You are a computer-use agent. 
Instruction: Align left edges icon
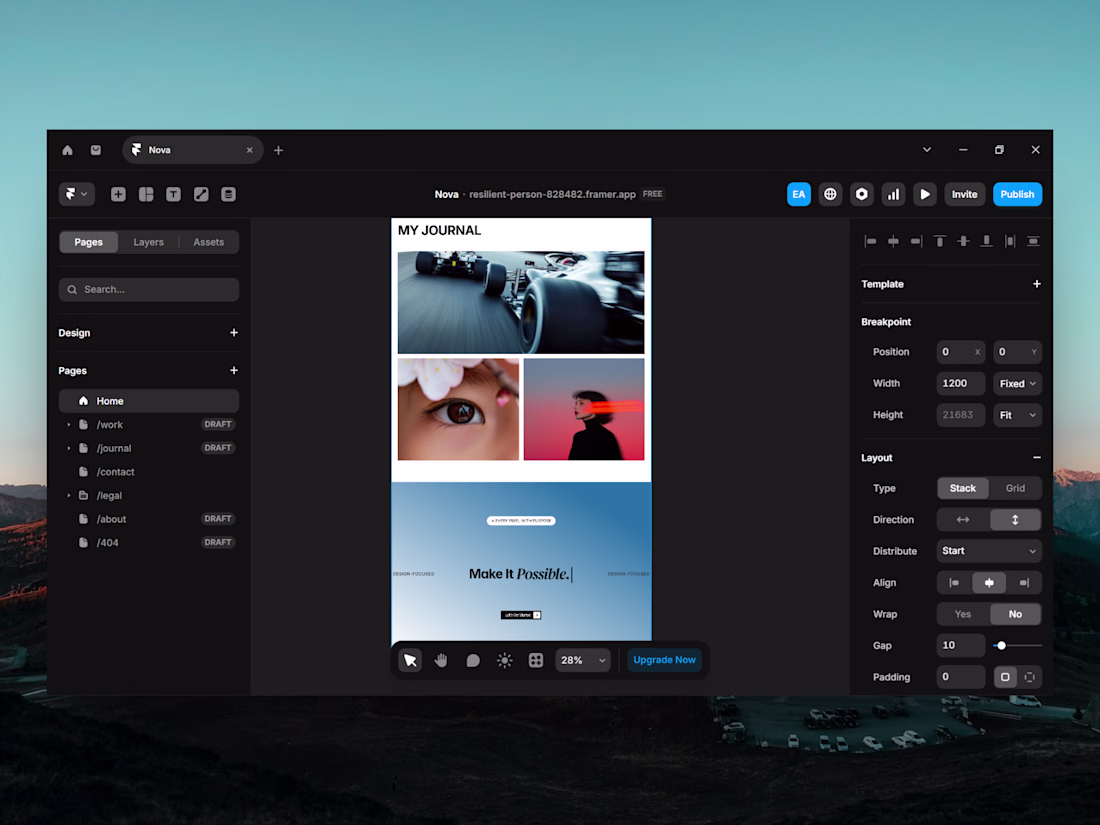click(x=870, y=241)
